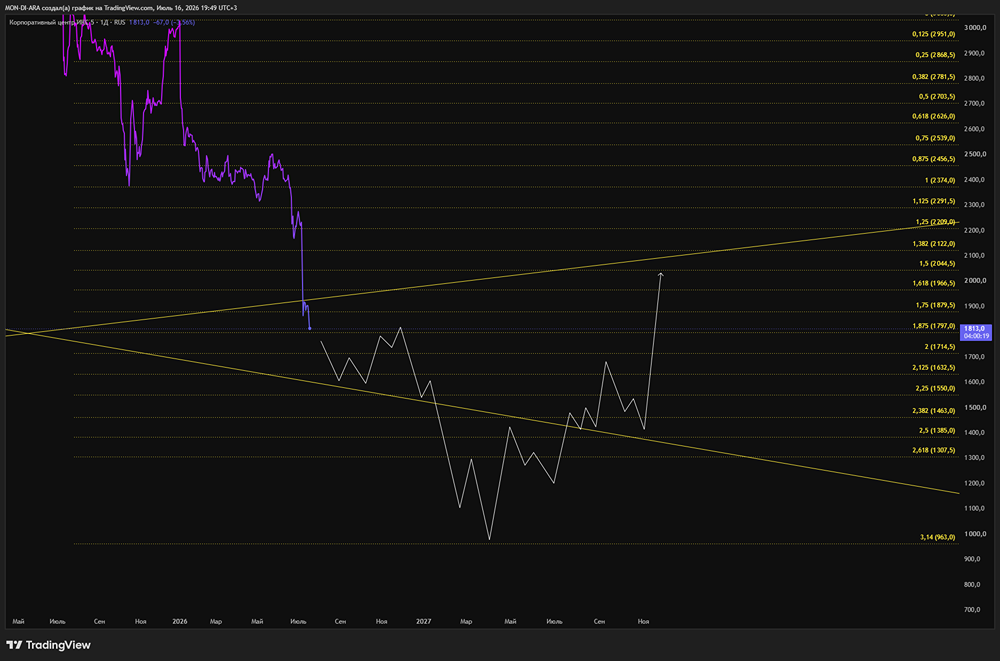This screenshot has width=1000, height=661.
Task: Click the Сен 2026 time axis label
Action: [x=341, y=621]
